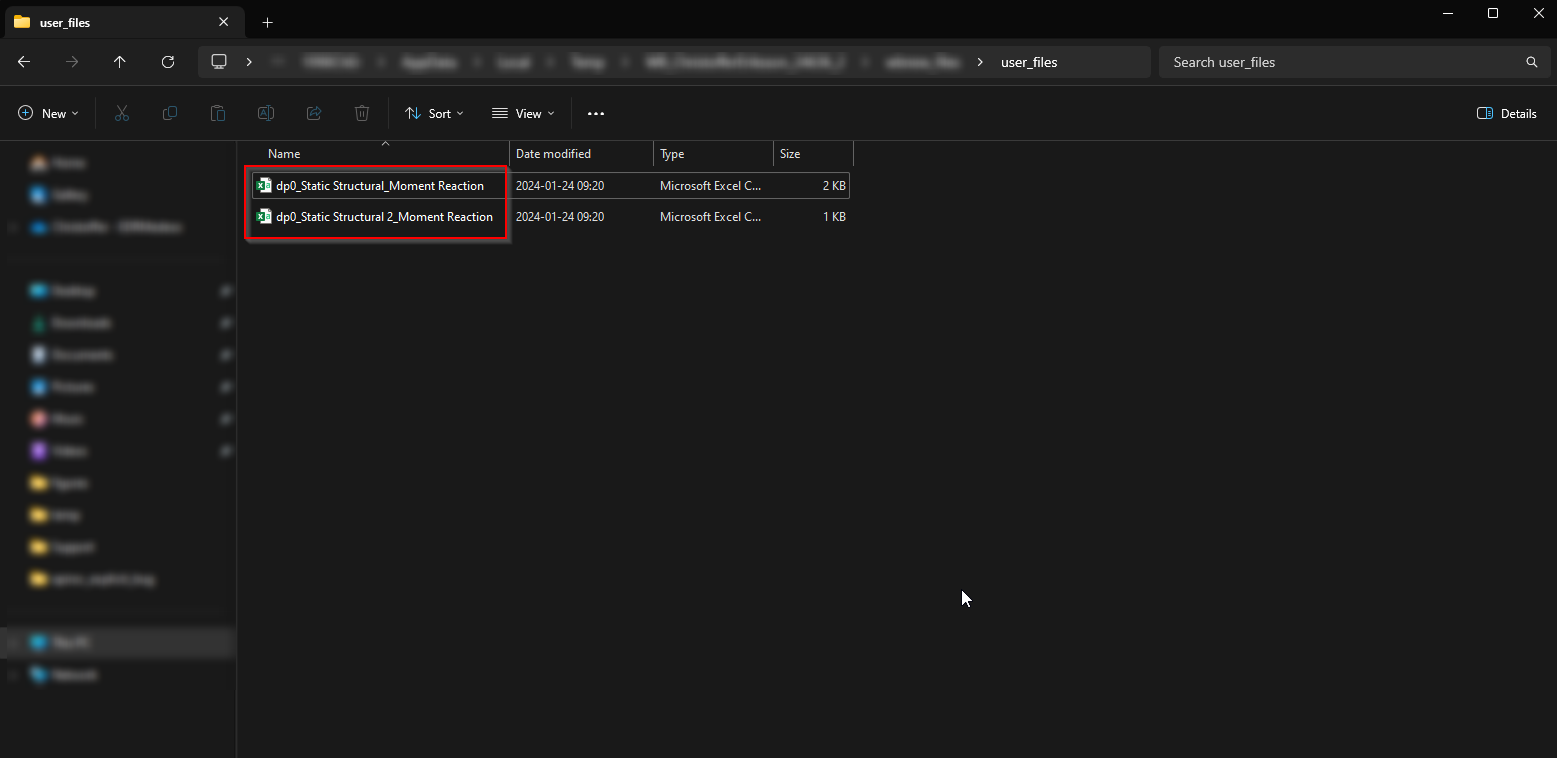This screenshot has height=758, width=1557.
Task: Click the magnifier search icon
Action: [x=1531, y=62]
